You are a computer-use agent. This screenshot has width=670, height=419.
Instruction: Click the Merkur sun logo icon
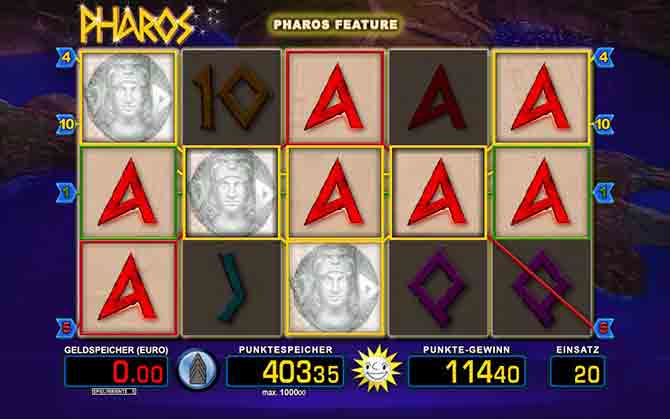[x=376, y=369]
